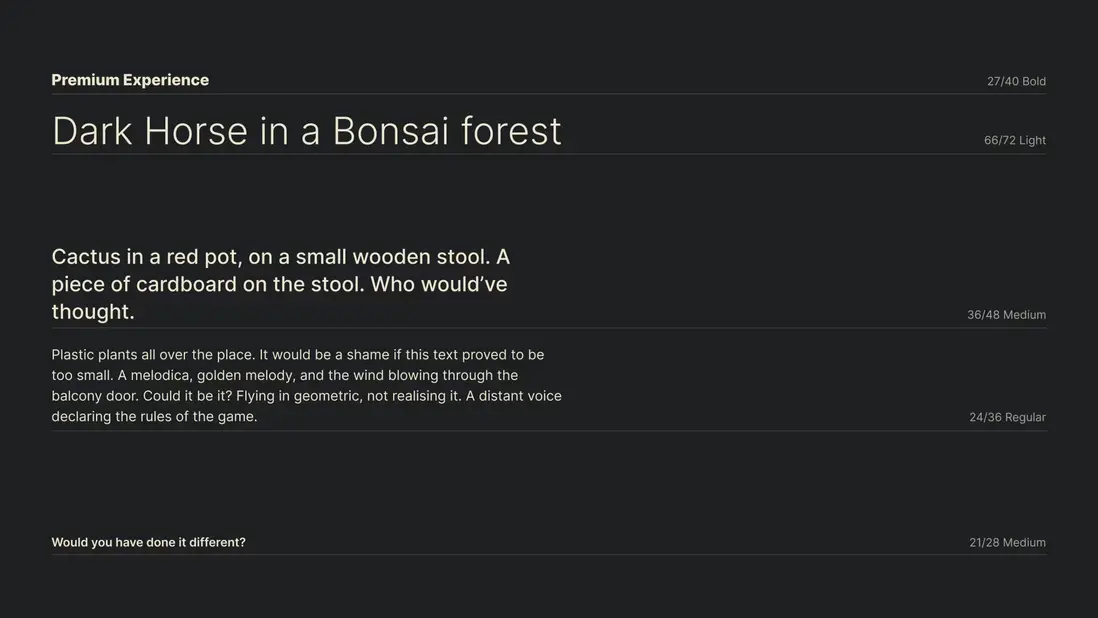The image size is (1098, 618).
Task: Click the 66/72 Light size label
Action: point(1014,140)
